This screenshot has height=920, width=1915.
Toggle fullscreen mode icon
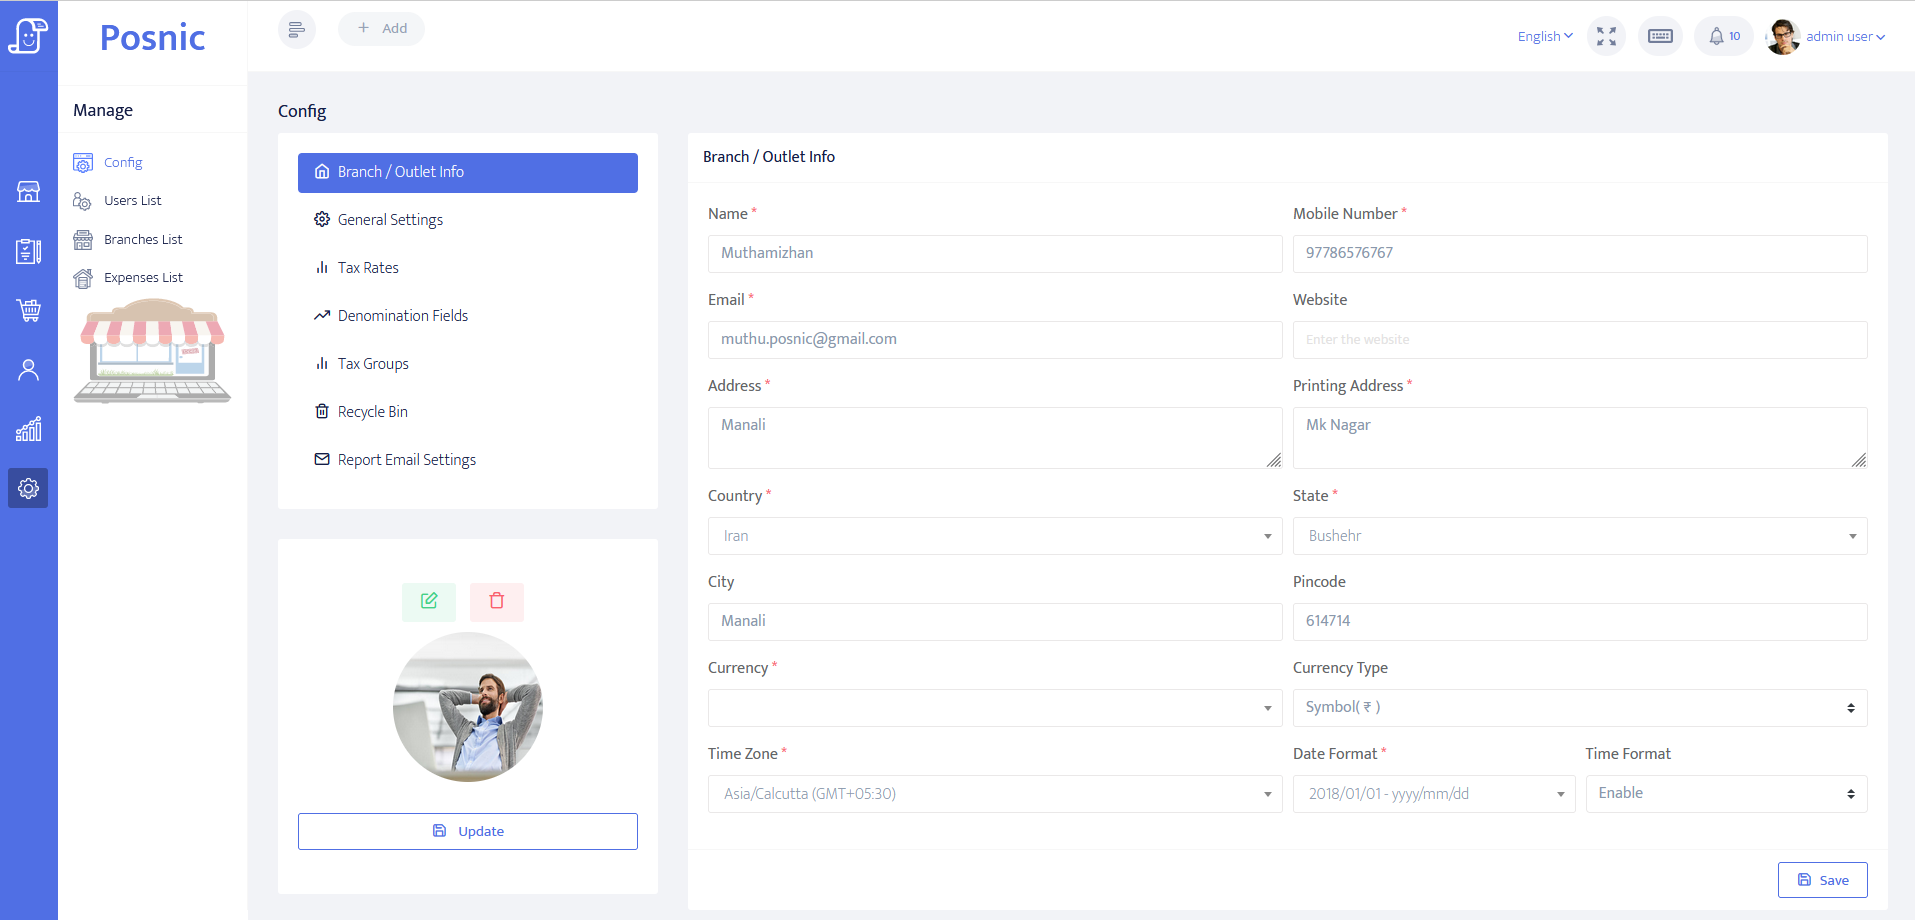[x=1606, y=36]
